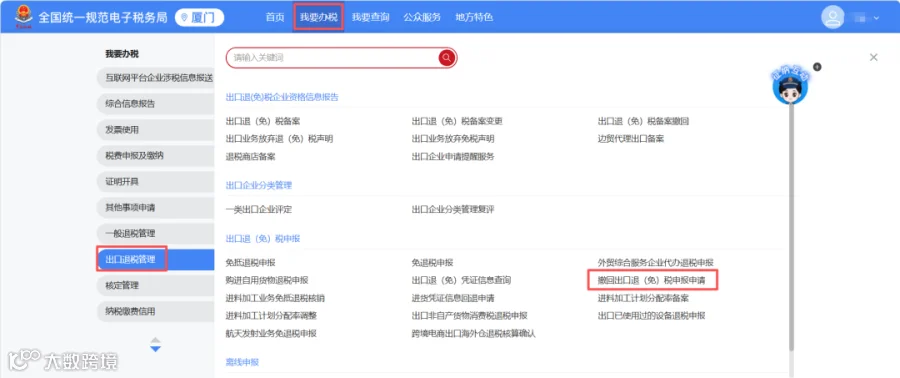Open the 退税商店备案 link

coord(251,156)
